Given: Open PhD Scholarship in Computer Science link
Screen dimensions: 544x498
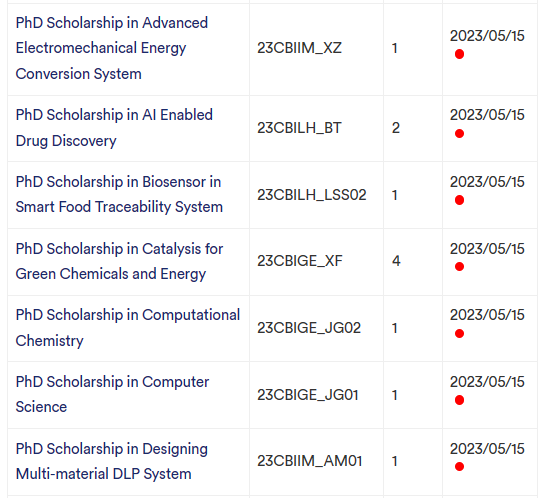Looking at the screenshot, I should point(112,394).
